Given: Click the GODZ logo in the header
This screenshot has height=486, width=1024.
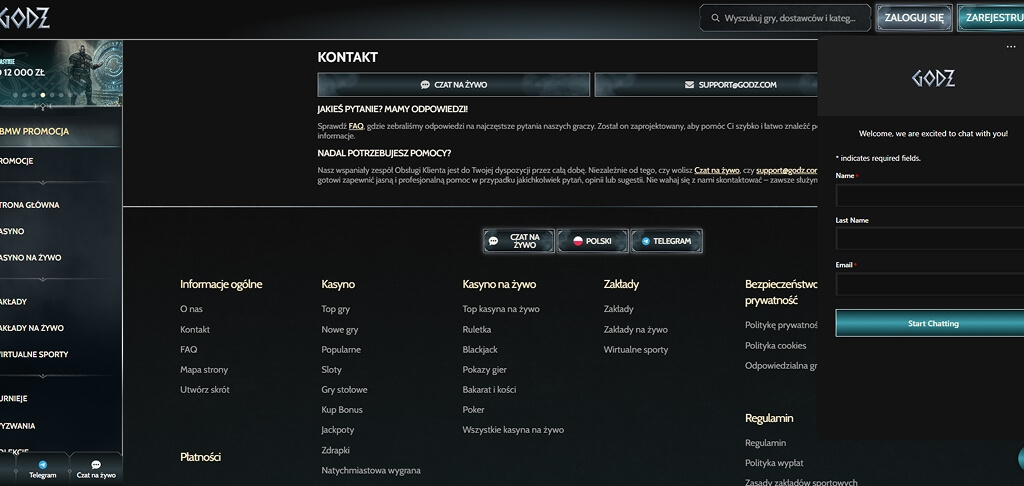Looking at the screenshot, I should click(25, 18).
